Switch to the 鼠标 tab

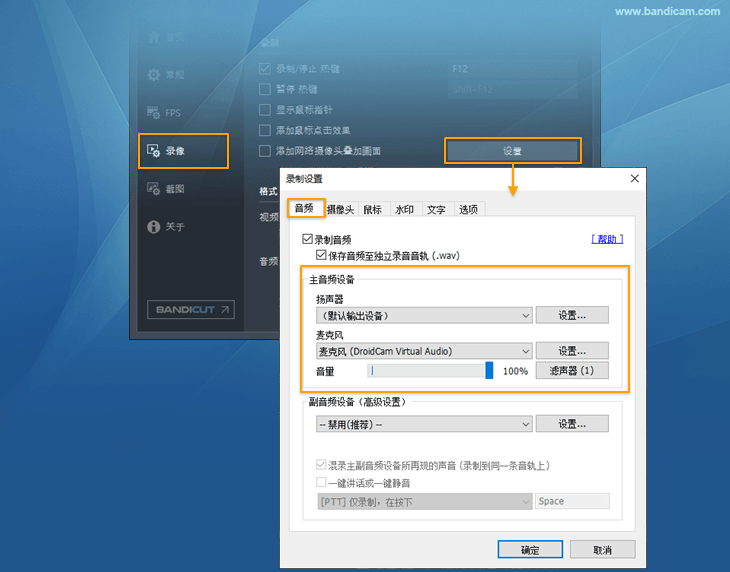(x=372, y=210)
